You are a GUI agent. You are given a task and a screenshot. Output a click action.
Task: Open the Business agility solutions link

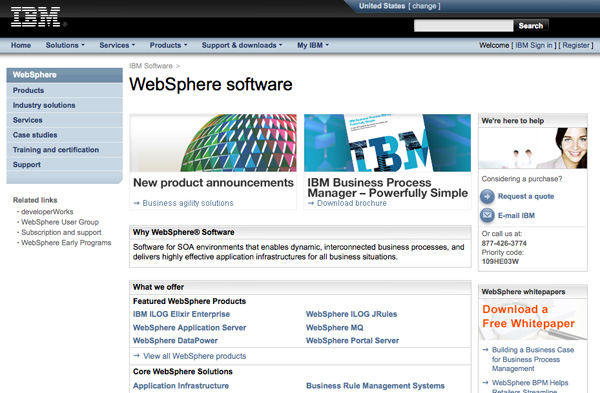(x=188, y=203)
